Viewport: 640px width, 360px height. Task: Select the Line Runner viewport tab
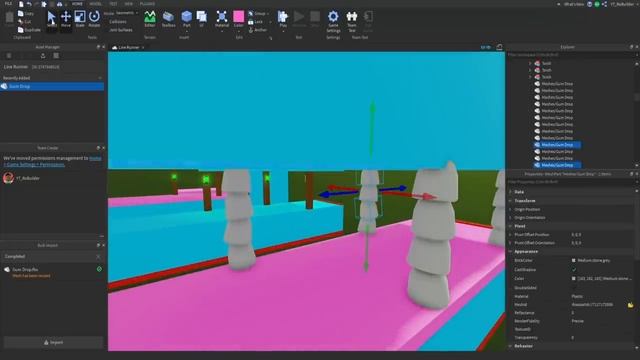(x=128, y=47)
